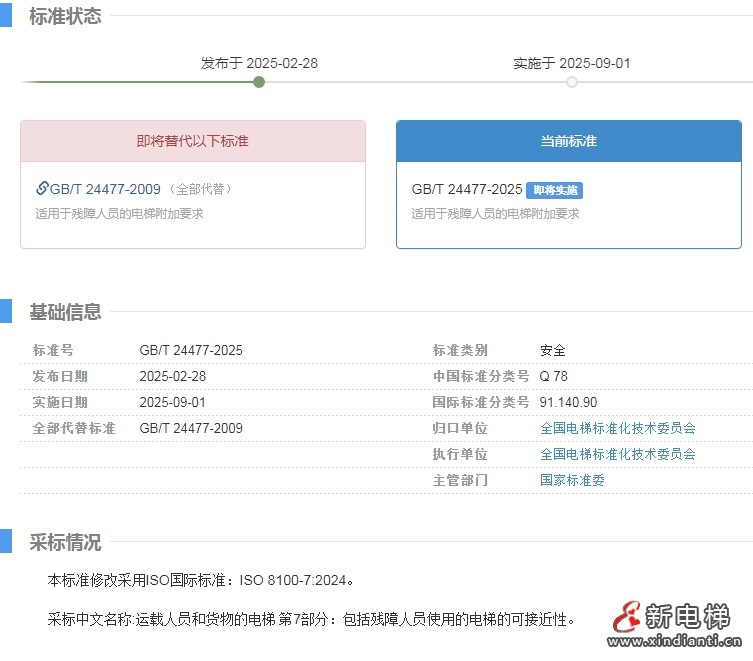Click the 实施于 2025-09-01 label
Image resolution: width=753 pixels, height=661 pixels.
[571, 63]
